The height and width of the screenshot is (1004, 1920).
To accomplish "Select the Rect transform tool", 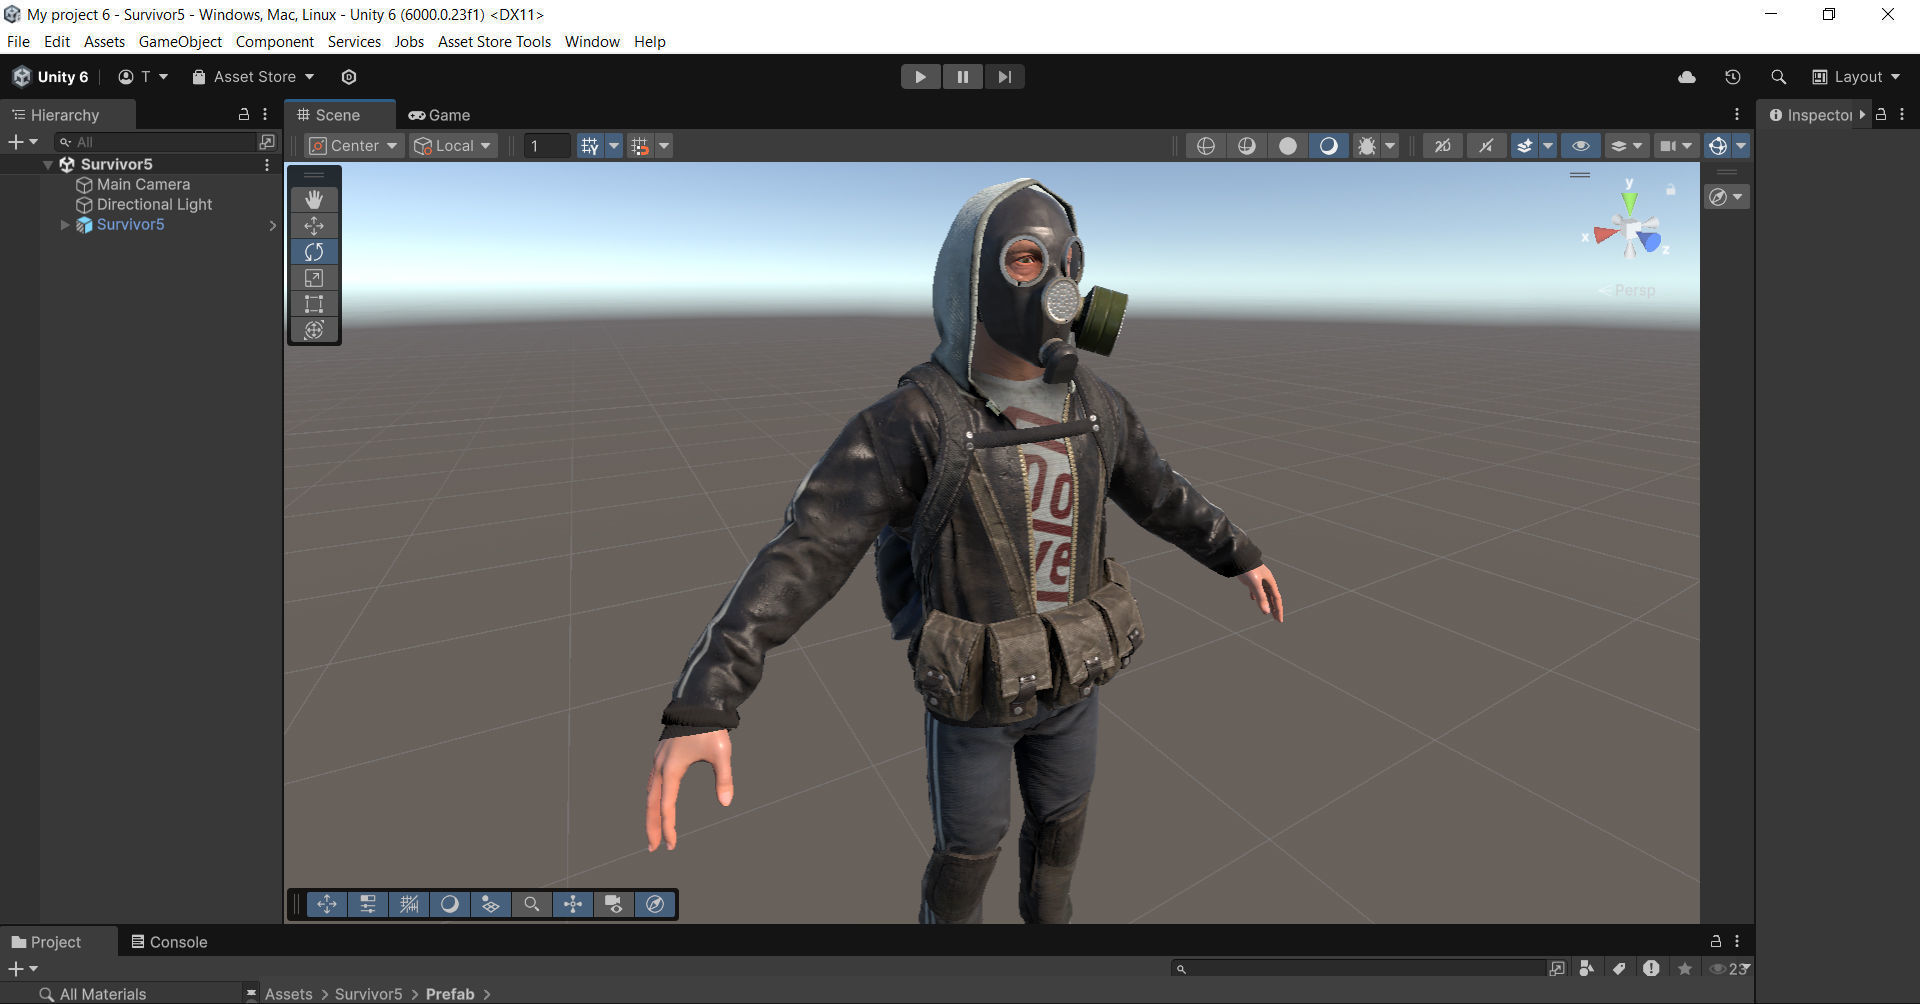I will click(x=314, y=303).
